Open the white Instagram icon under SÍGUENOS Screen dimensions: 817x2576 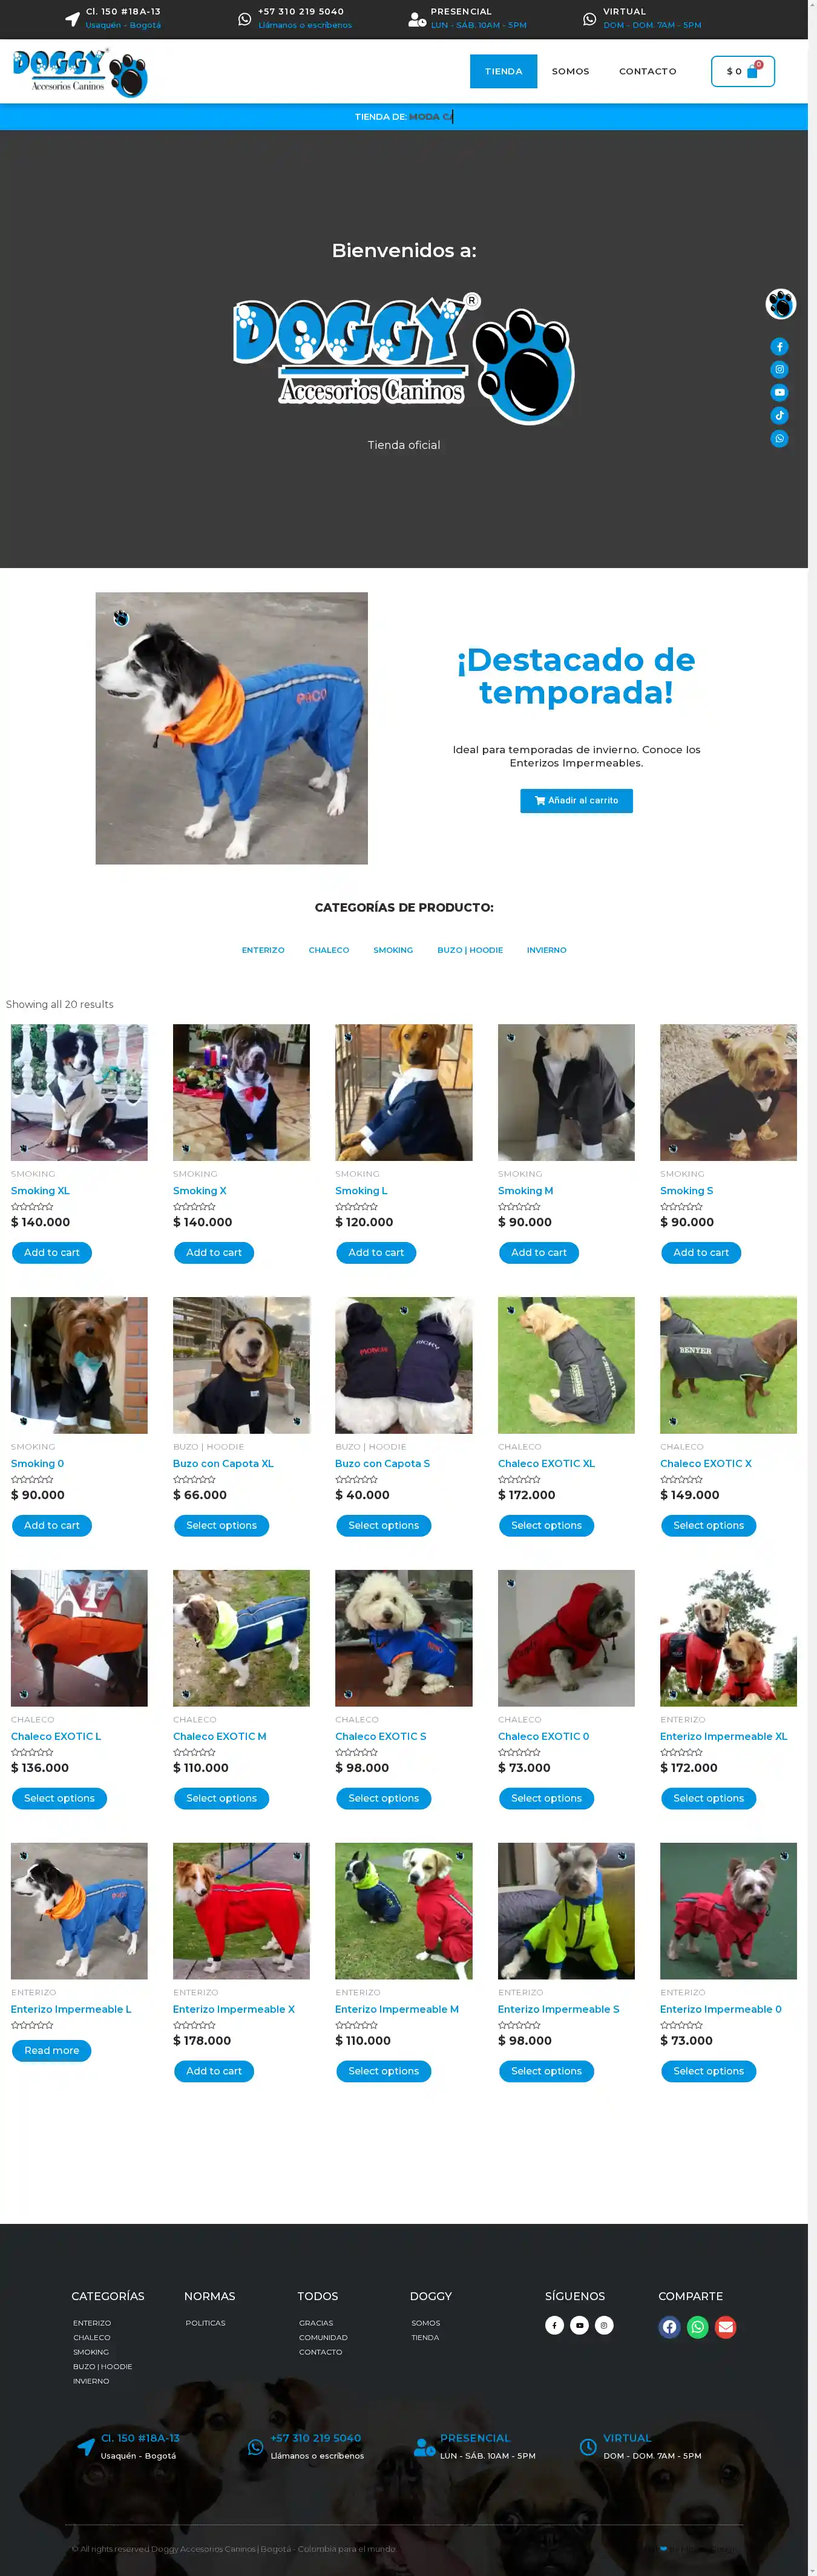point(604,2325)
